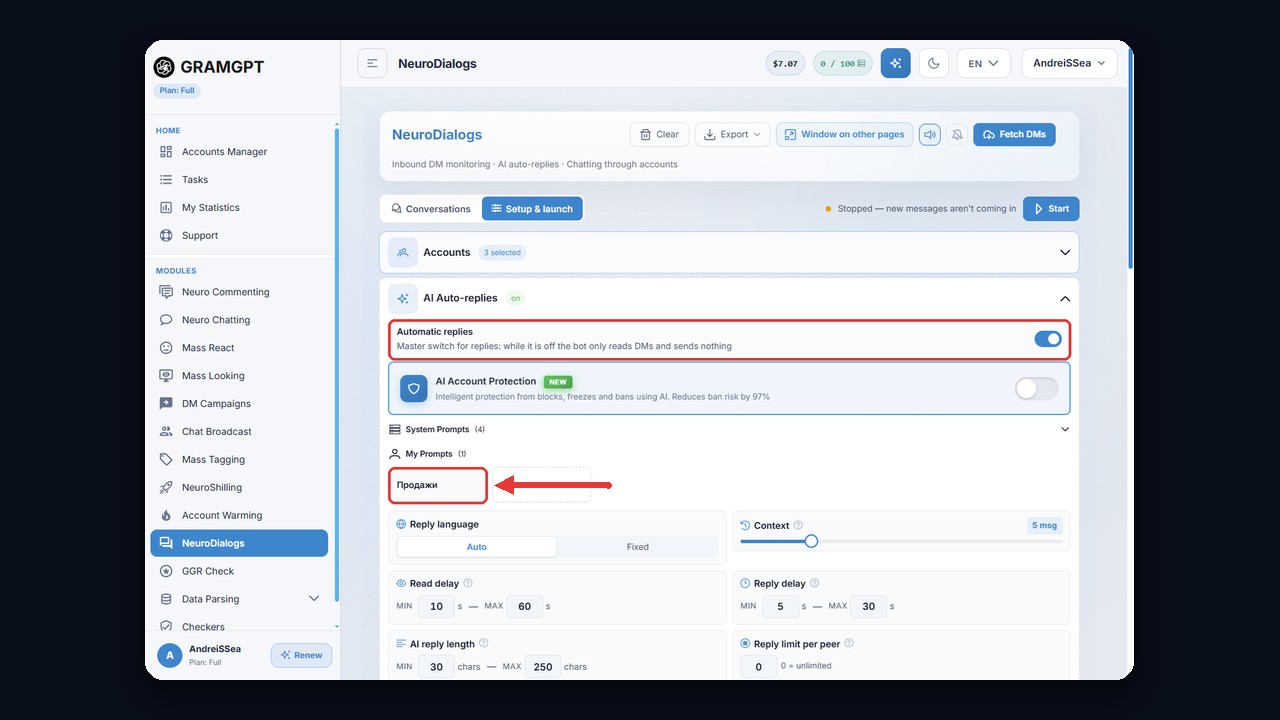
Task: Expand System Prompts chevron
Action: pos(1065,429)
